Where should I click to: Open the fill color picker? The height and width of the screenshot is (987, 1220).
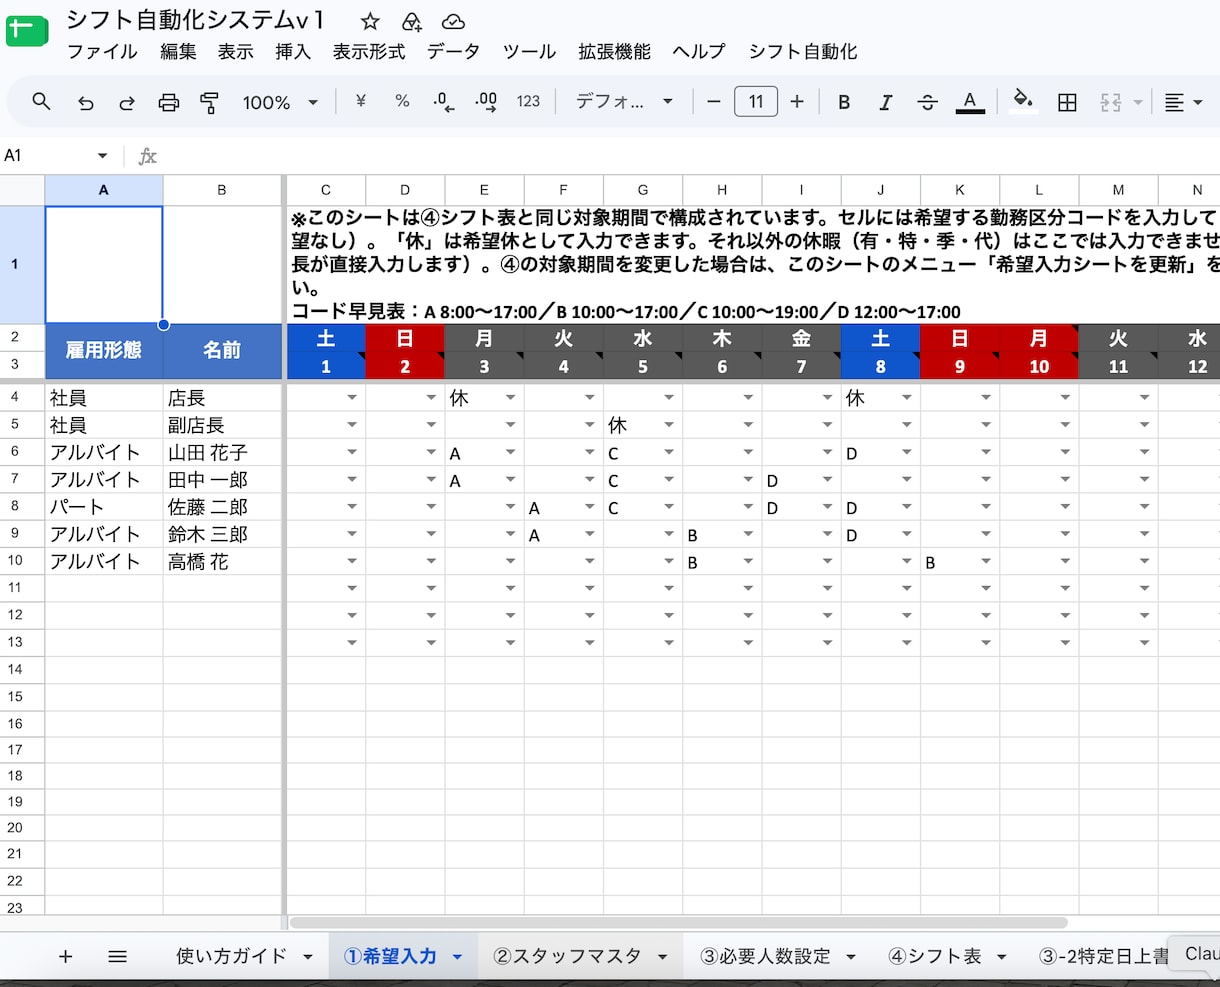click(1022, 101)
